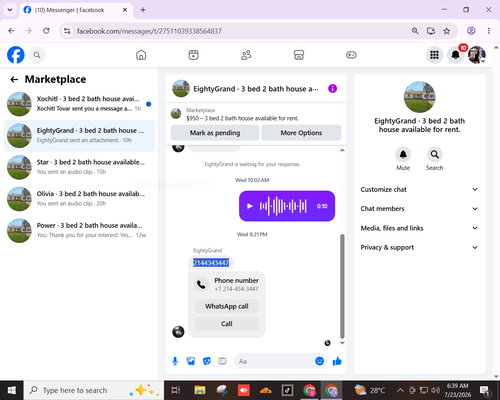
Task: Open the account profile picture menu
Action: pos(477,55)
